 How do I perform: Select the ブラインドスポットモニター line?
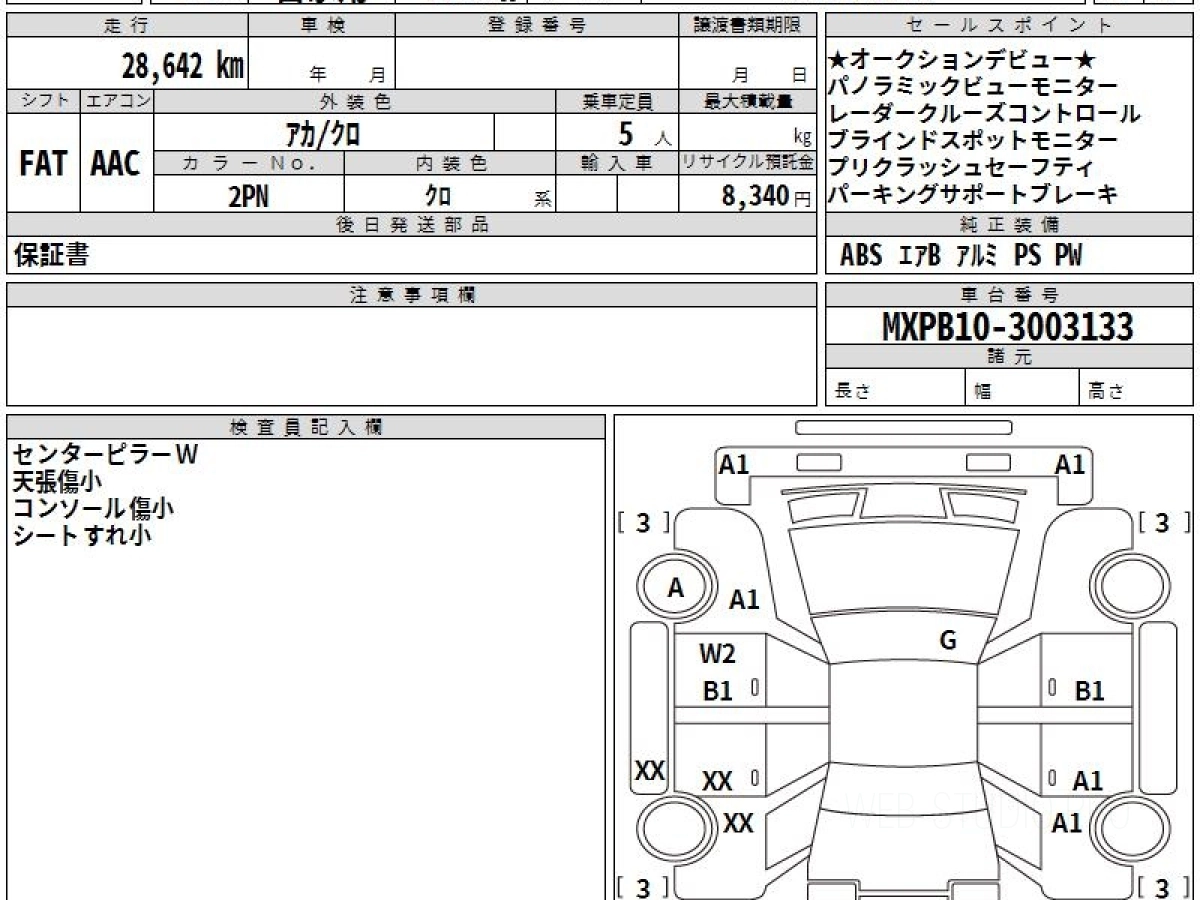tap(973, 141)
